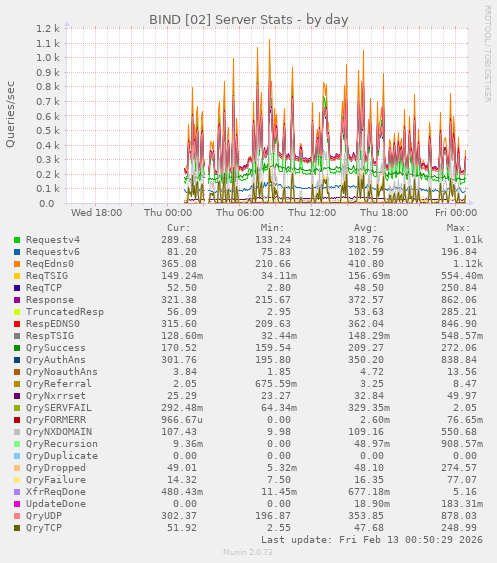Click the light blue QryDuplicate legend swatch
Viewport: 497px width, 563px height.
tap(17, 456)
